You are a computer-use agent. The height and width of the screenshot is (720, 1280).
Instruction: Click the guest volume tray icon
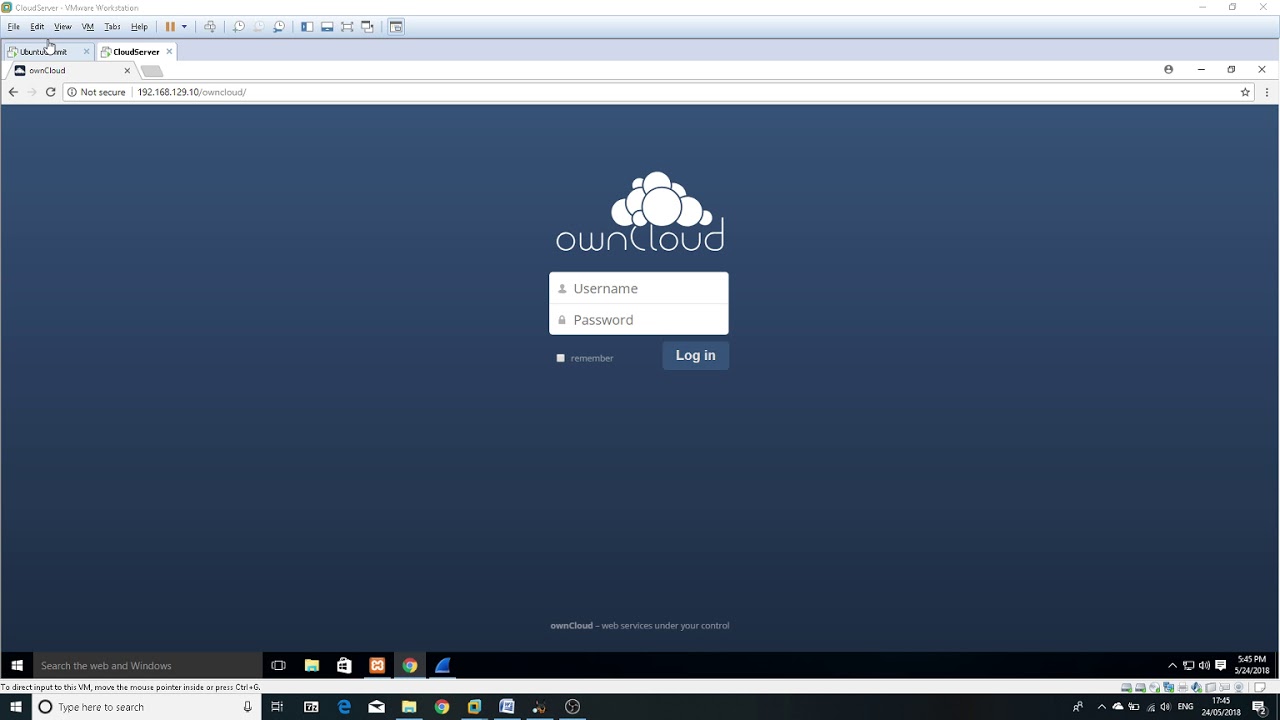1204,666
